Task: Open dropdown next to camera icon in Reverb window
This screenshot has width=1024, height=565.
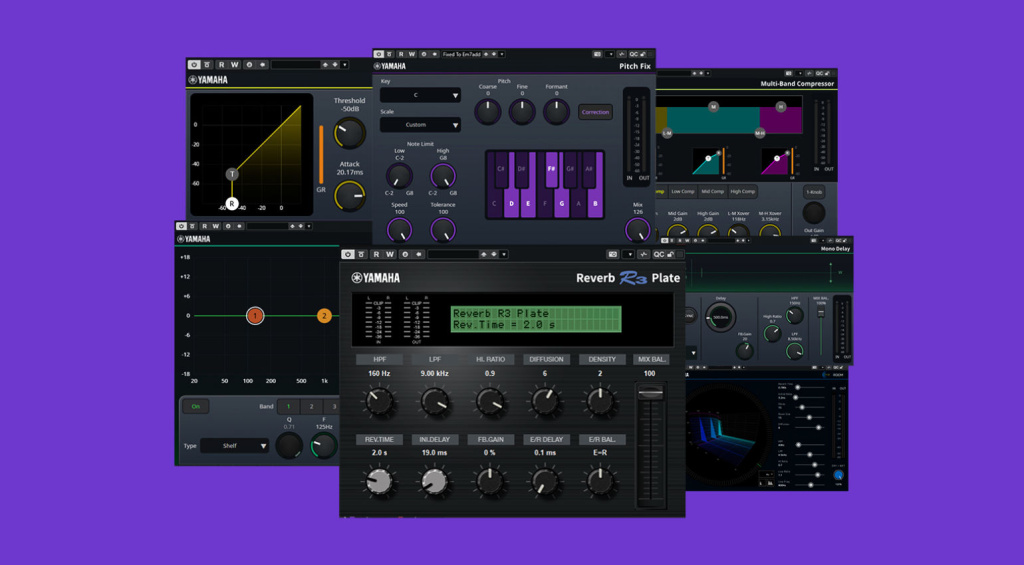Action: point(628,254)
